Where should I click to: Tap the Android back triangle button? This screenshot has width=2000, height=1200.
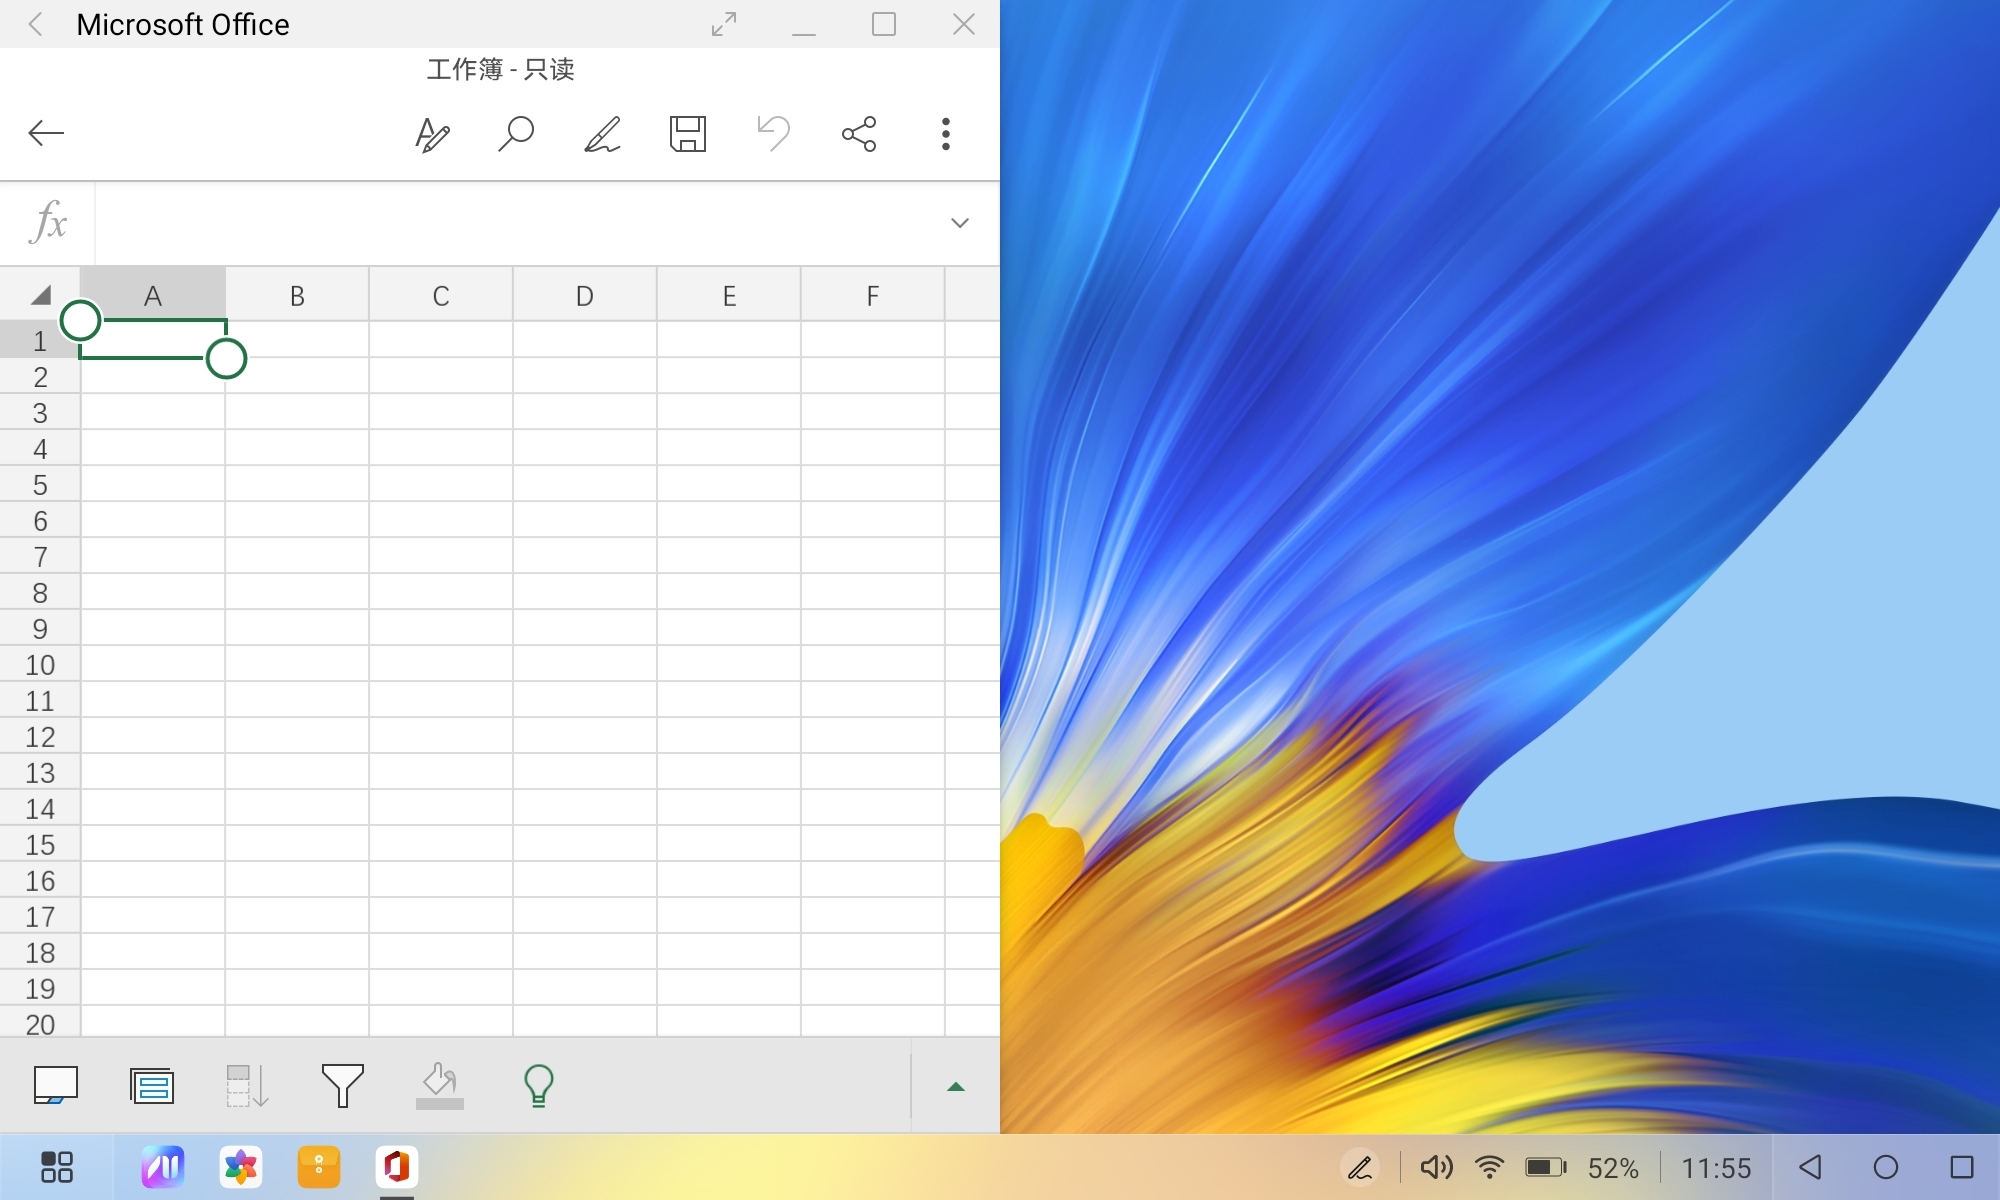1810,1167
